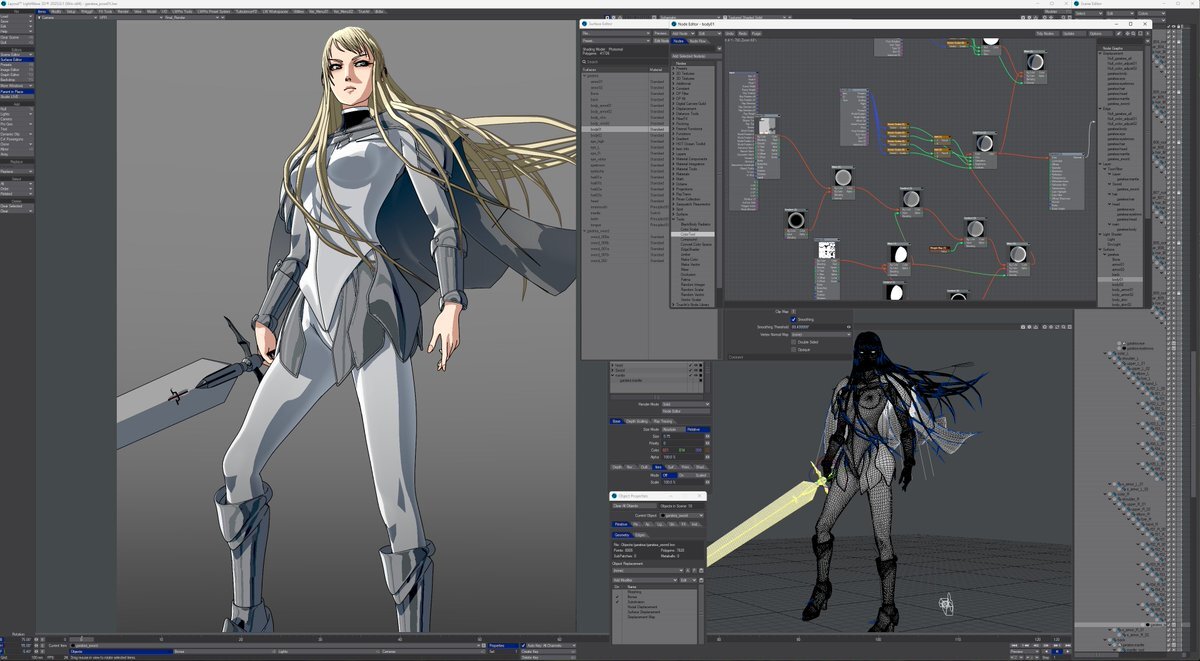This screenshot has height=661, width=1200.
Task: Switch to the Depth Scaling tab
Action: pos(636,421)
